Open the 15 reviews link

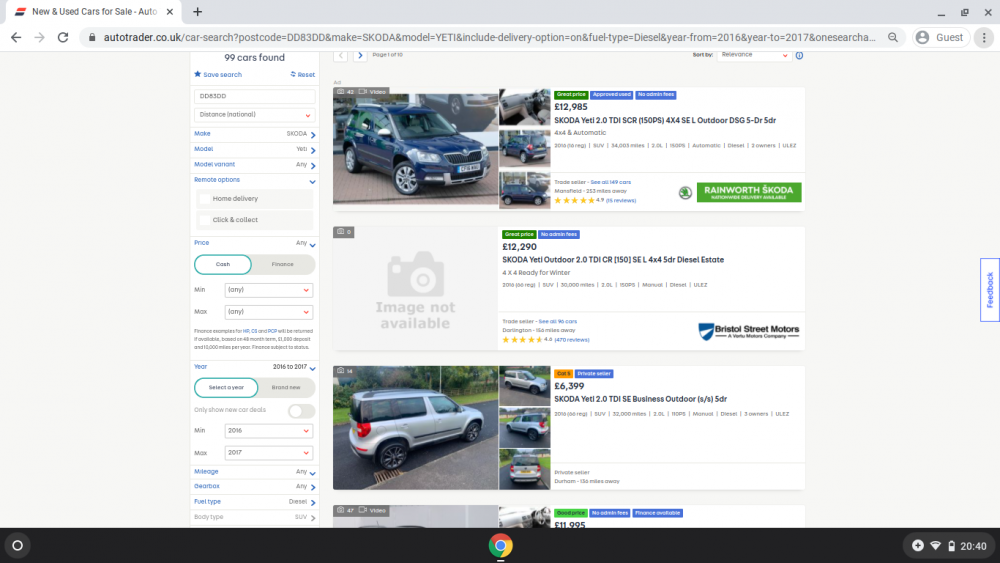tap(621, 201)
